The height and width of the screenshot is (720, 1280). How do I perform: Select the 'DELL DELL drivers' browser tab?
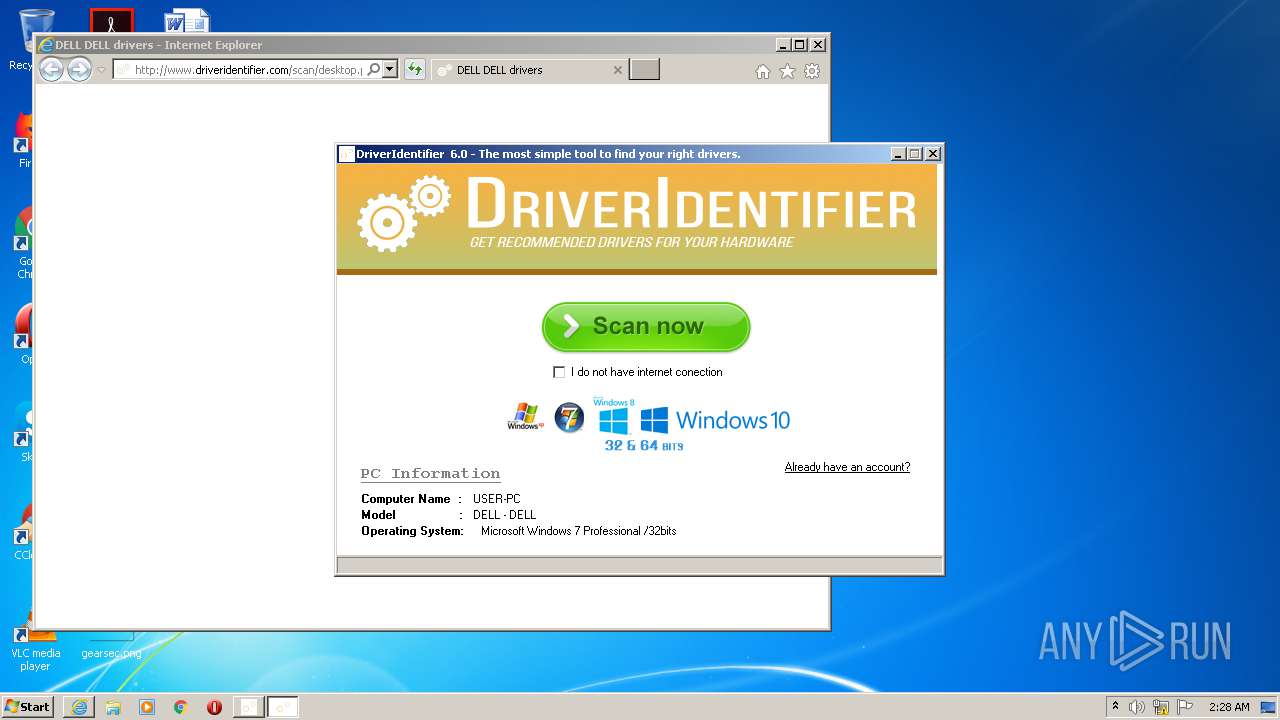pyautogui.click(x=529, y=70)
